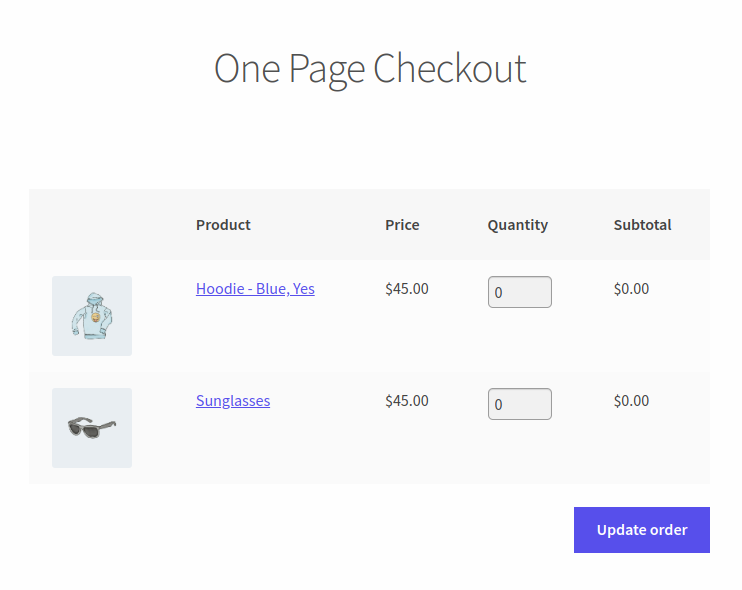742x590 pixels.
Task: Click the Sunglasses $0.00 subtotal
Action: (631, 401)
